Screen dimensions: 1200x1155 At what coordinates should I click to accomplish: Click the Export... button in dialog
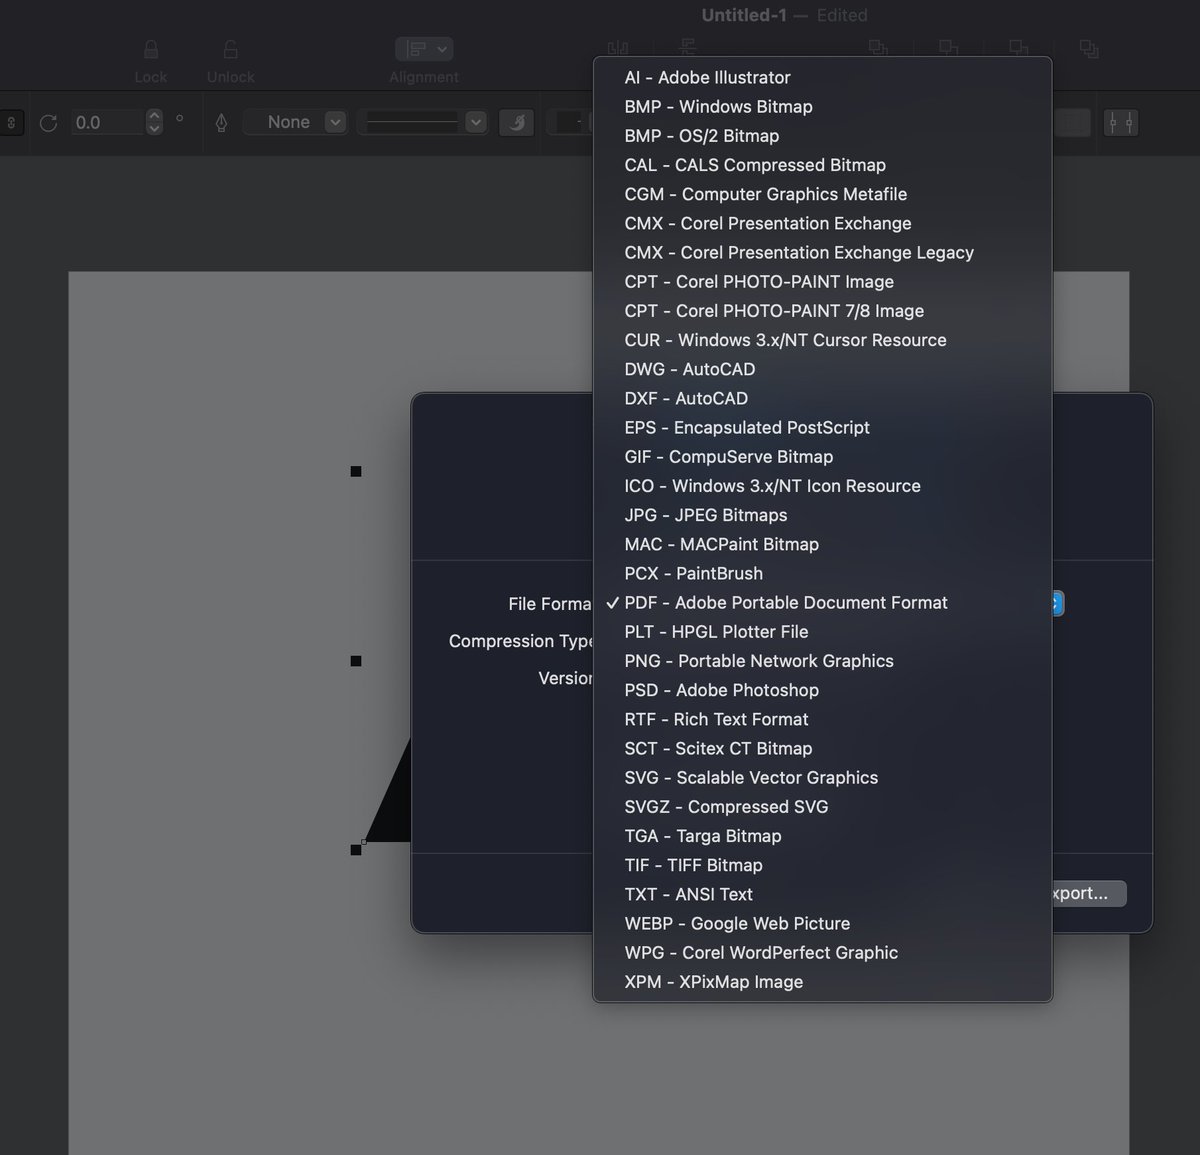[1089, 893]
